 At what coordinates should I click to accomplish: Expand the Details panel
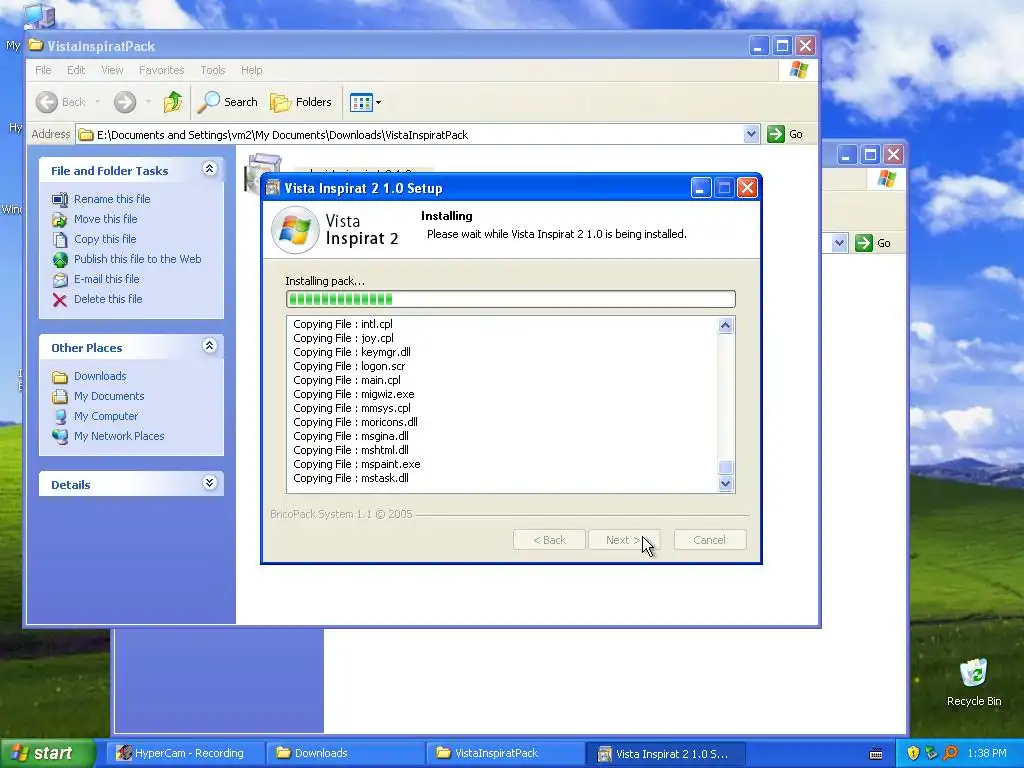pos(209,483)
